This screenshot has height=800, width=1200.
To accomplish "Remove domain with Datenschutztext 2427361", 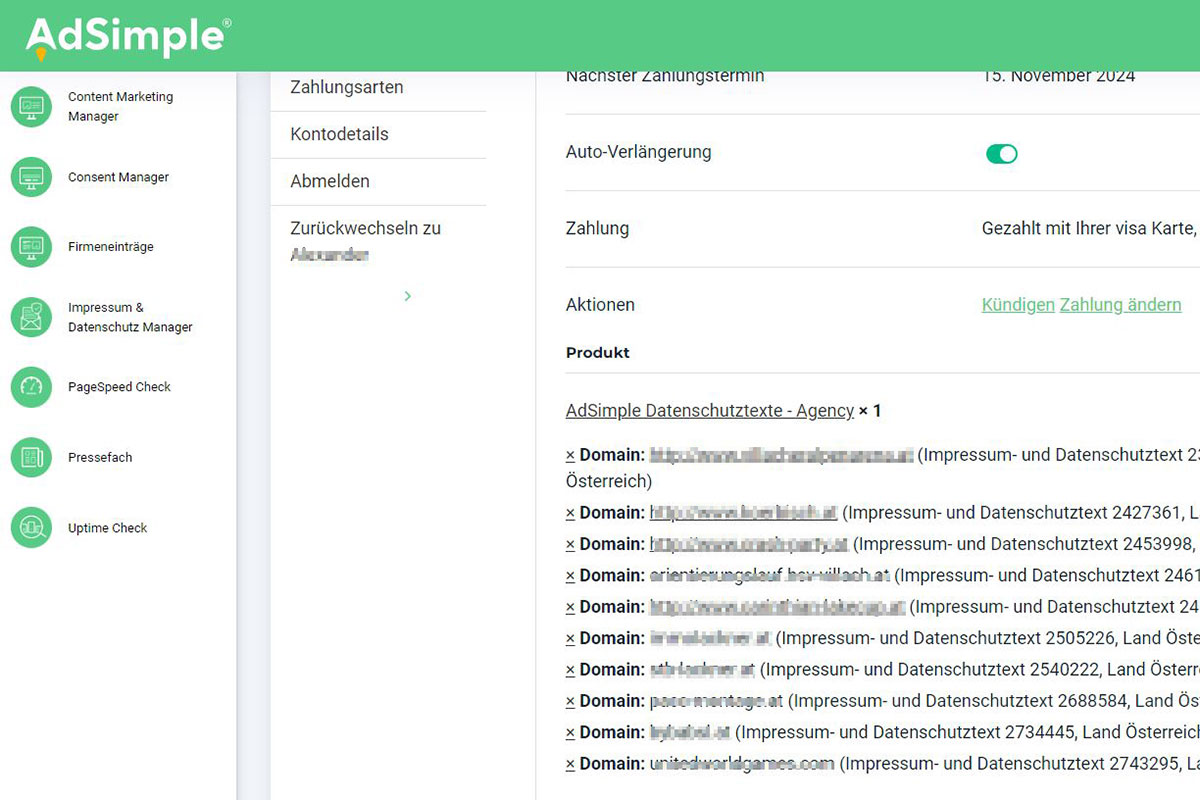I will [x=570, y=513].
